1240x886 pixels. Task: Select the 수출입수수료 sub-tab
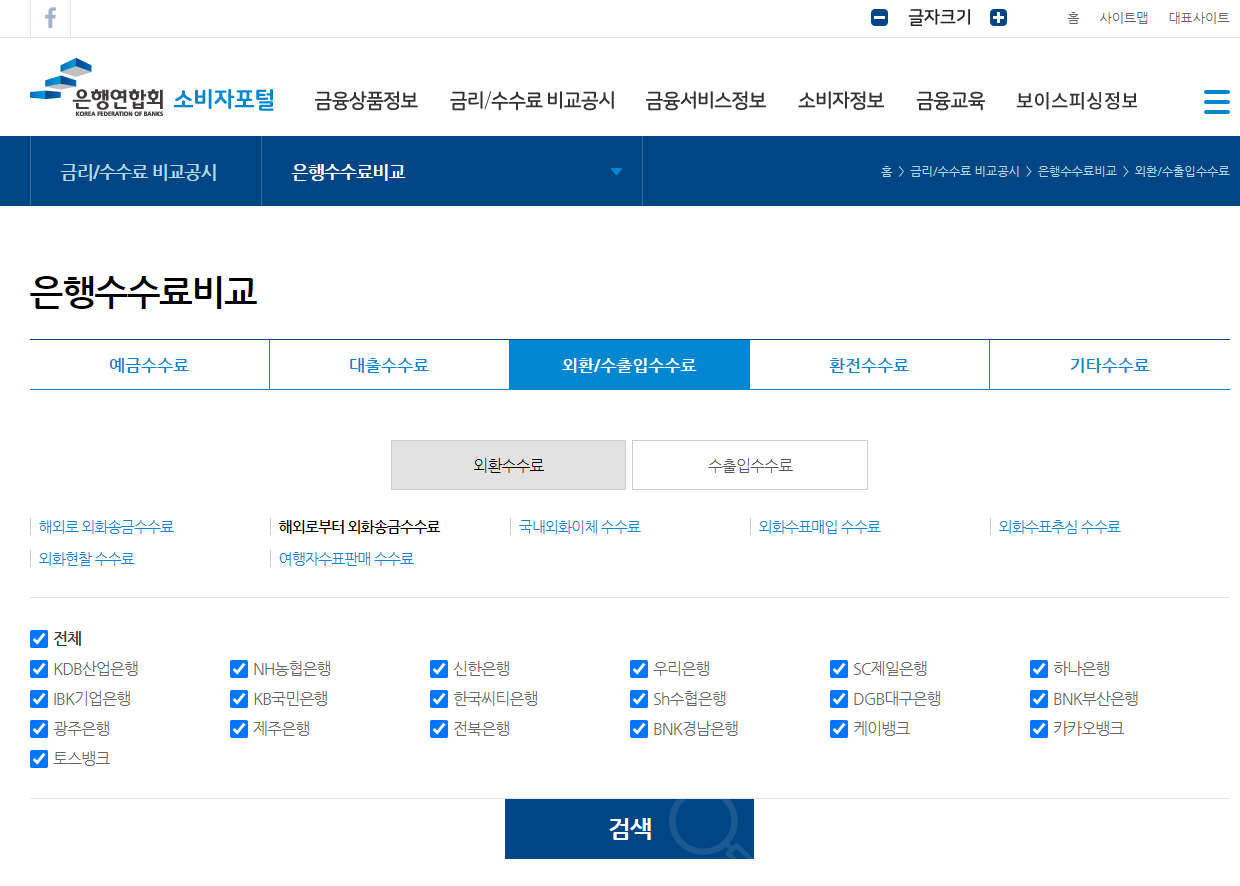749,464
